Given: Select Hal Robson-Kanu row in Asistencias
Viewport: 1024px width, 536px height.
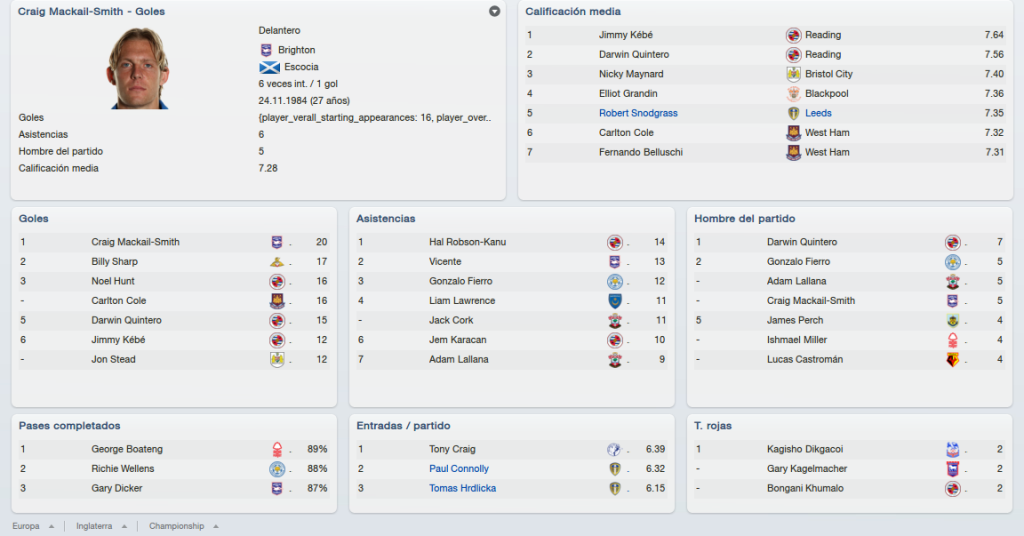Looking at the screenshot, I should 511,242.
